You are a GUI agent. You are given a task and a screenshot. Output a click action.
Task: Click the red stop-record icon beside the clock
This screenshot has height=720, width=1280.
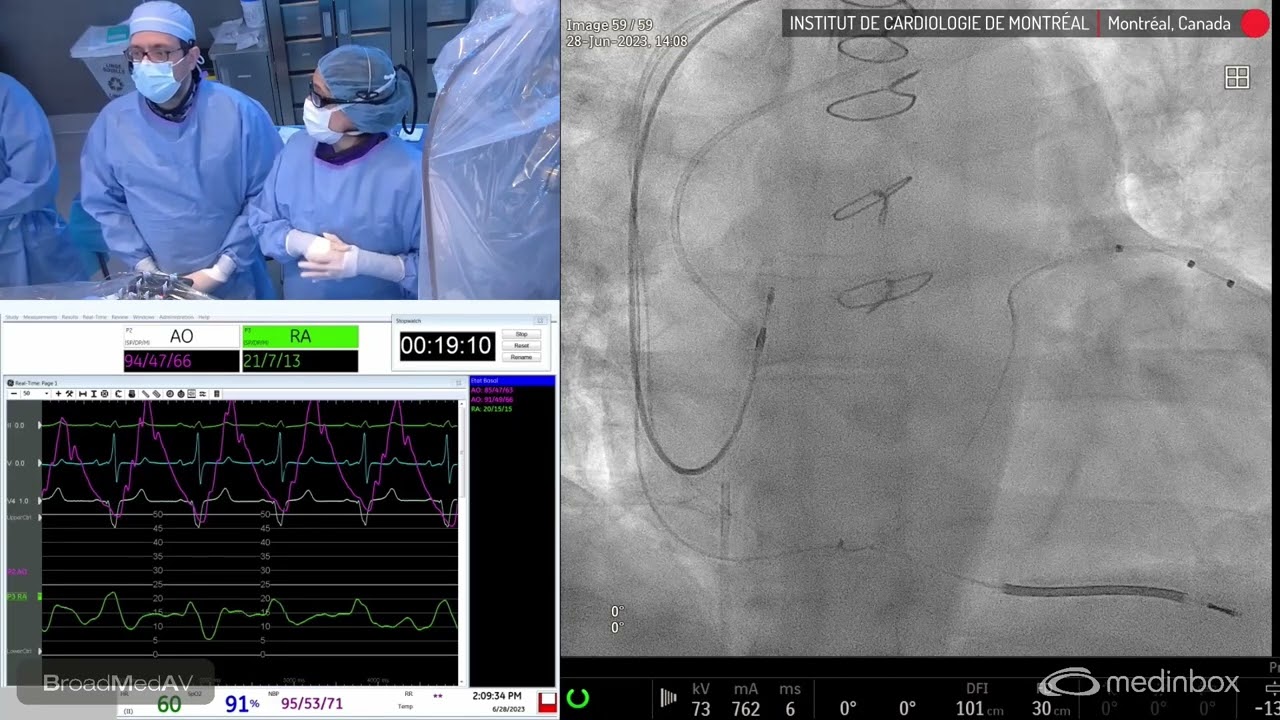coord(547,702)
